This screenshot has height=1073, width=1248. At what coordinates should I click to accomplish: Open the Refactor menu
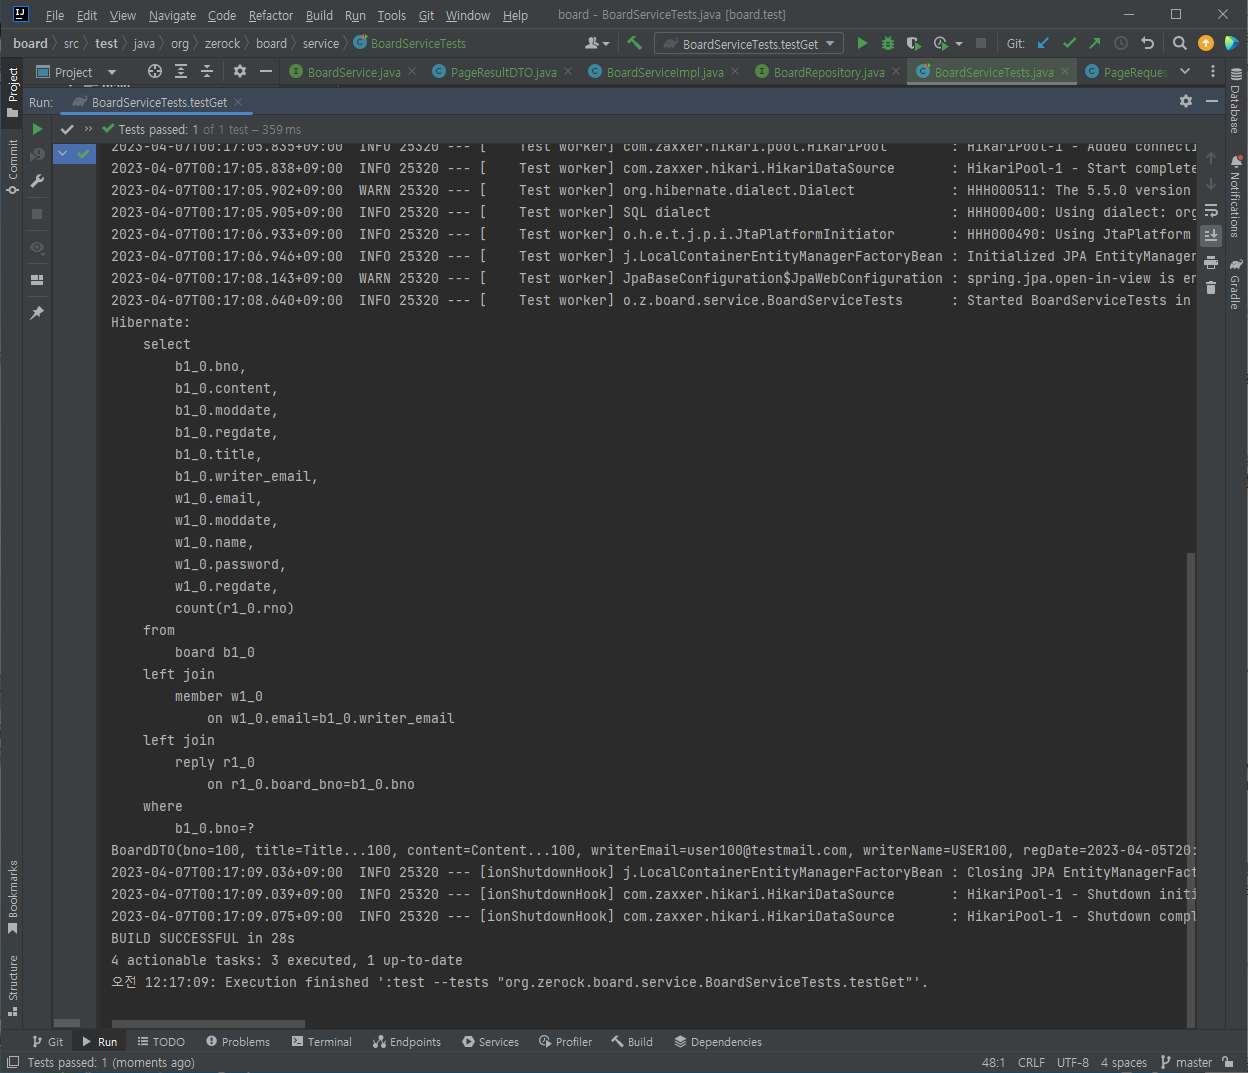click(x=271, y=15)
